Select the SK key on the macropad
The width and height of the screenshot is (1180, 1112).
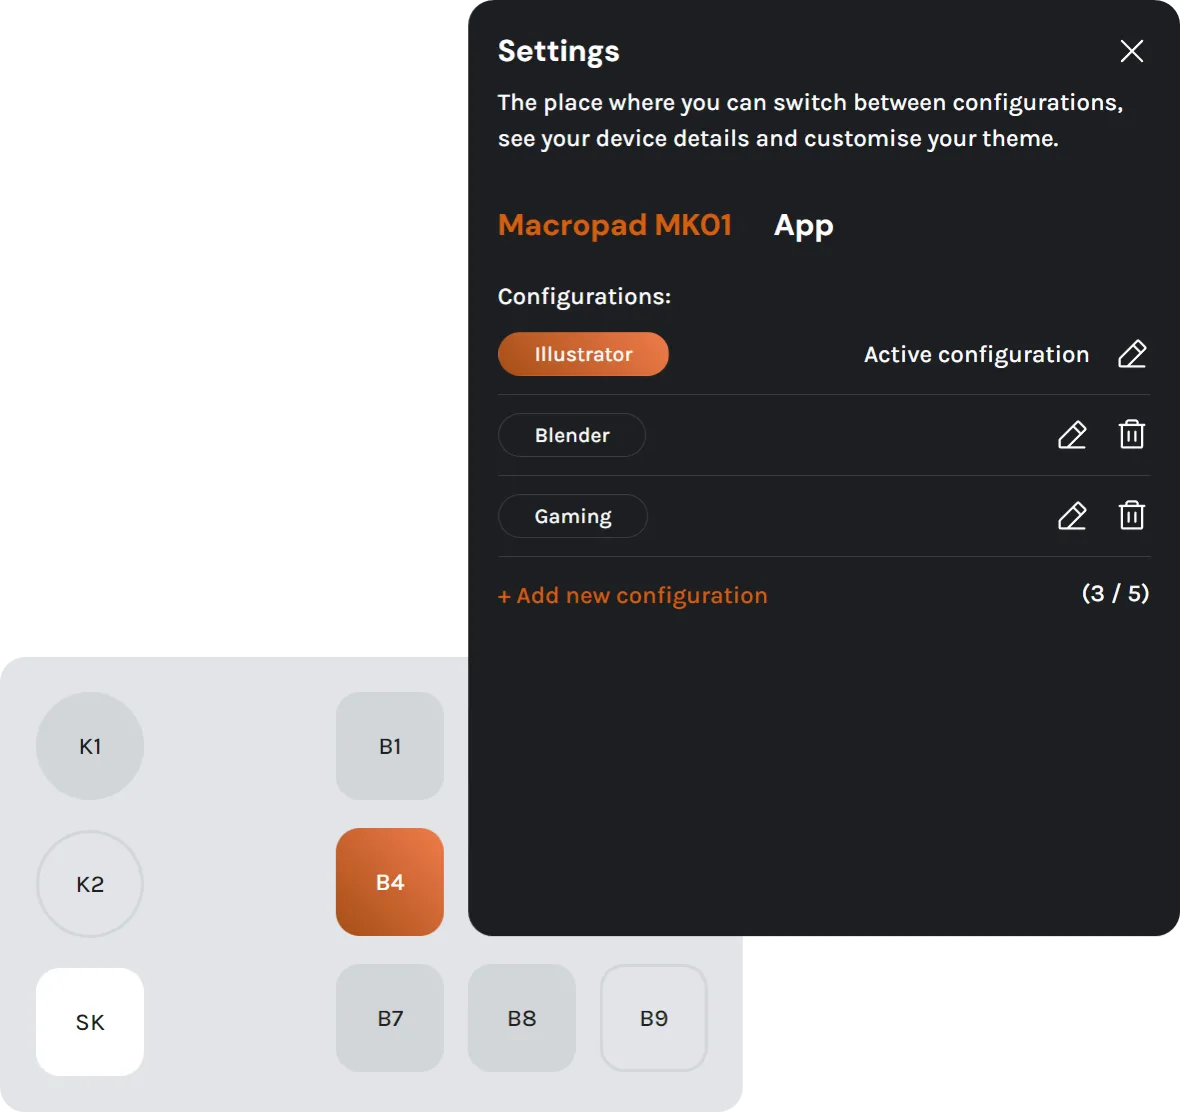click(89, 1022)
